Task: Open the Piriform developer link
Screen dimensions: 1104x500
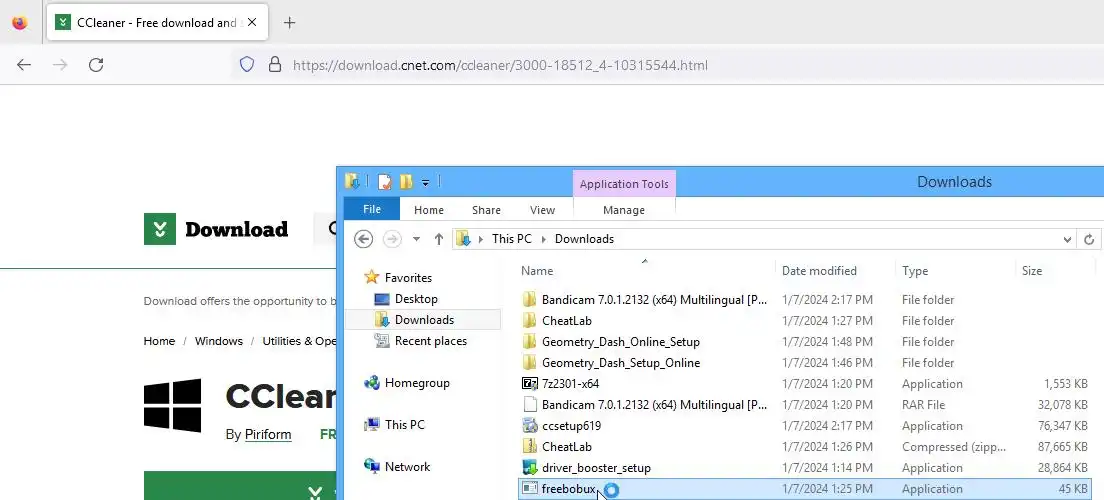Action: click(268, 435)
